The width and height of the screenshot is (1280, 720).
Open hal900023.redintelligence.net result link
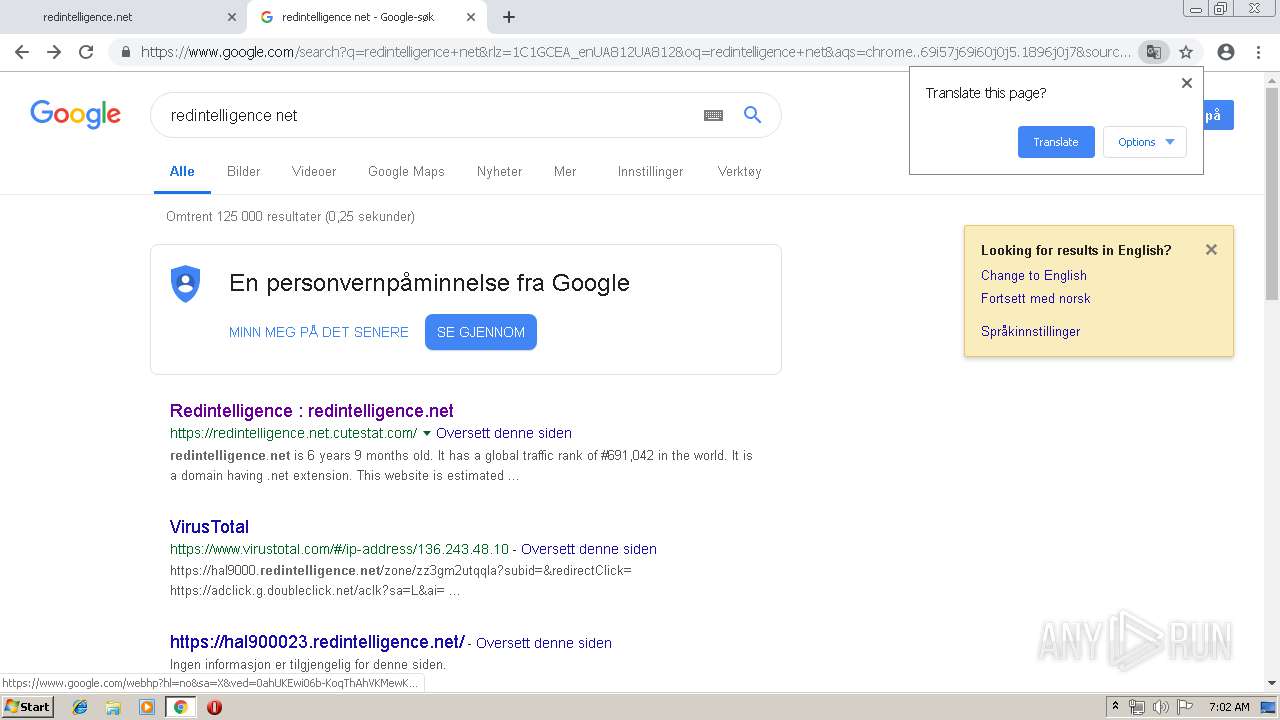(x=317, y=642)
